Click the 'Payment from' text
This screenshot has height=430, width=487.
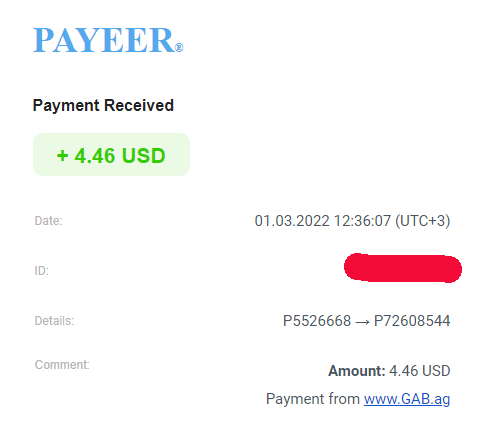coord(313,399)
